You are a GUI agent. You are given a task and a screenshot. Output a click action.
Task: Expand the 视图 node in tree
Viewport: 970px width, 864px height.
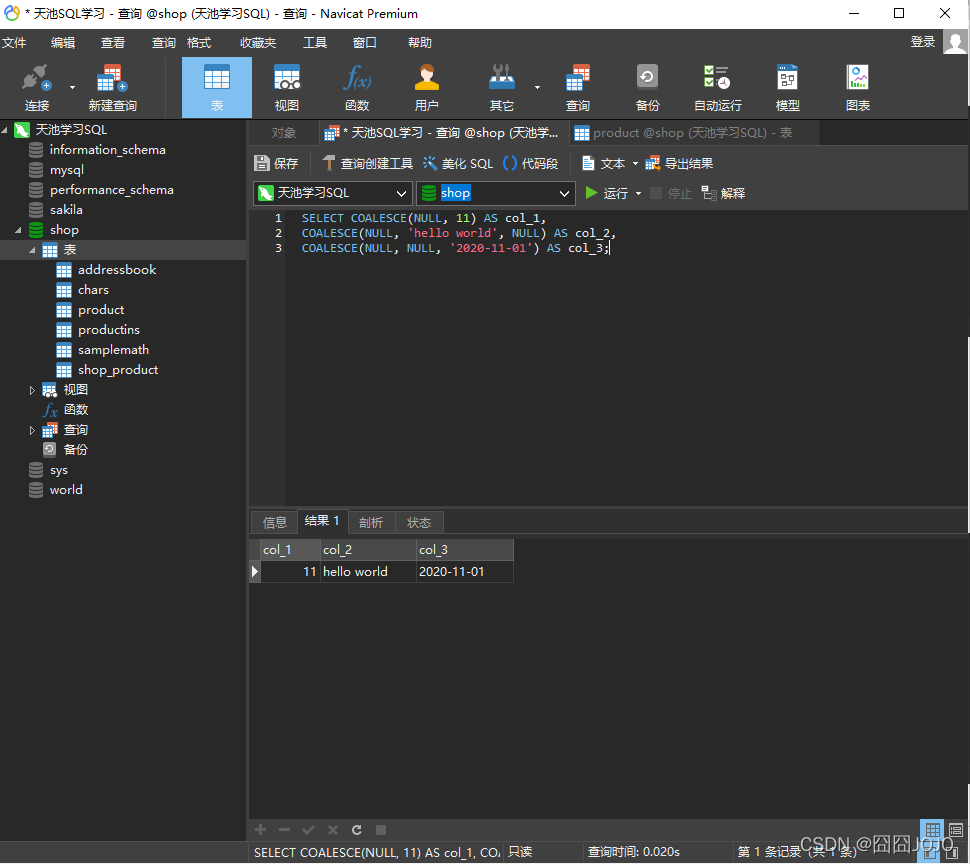point(32,390)
